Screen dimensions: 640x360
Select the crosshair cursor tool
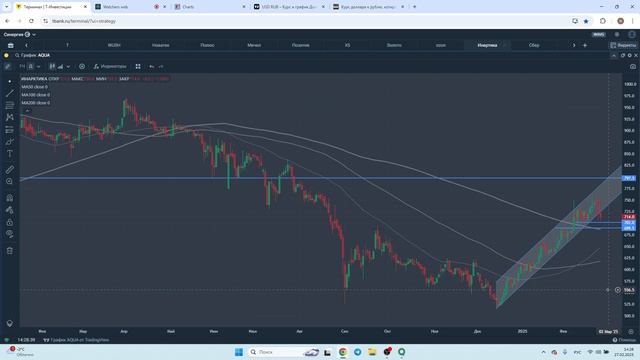tap(10, 82)
